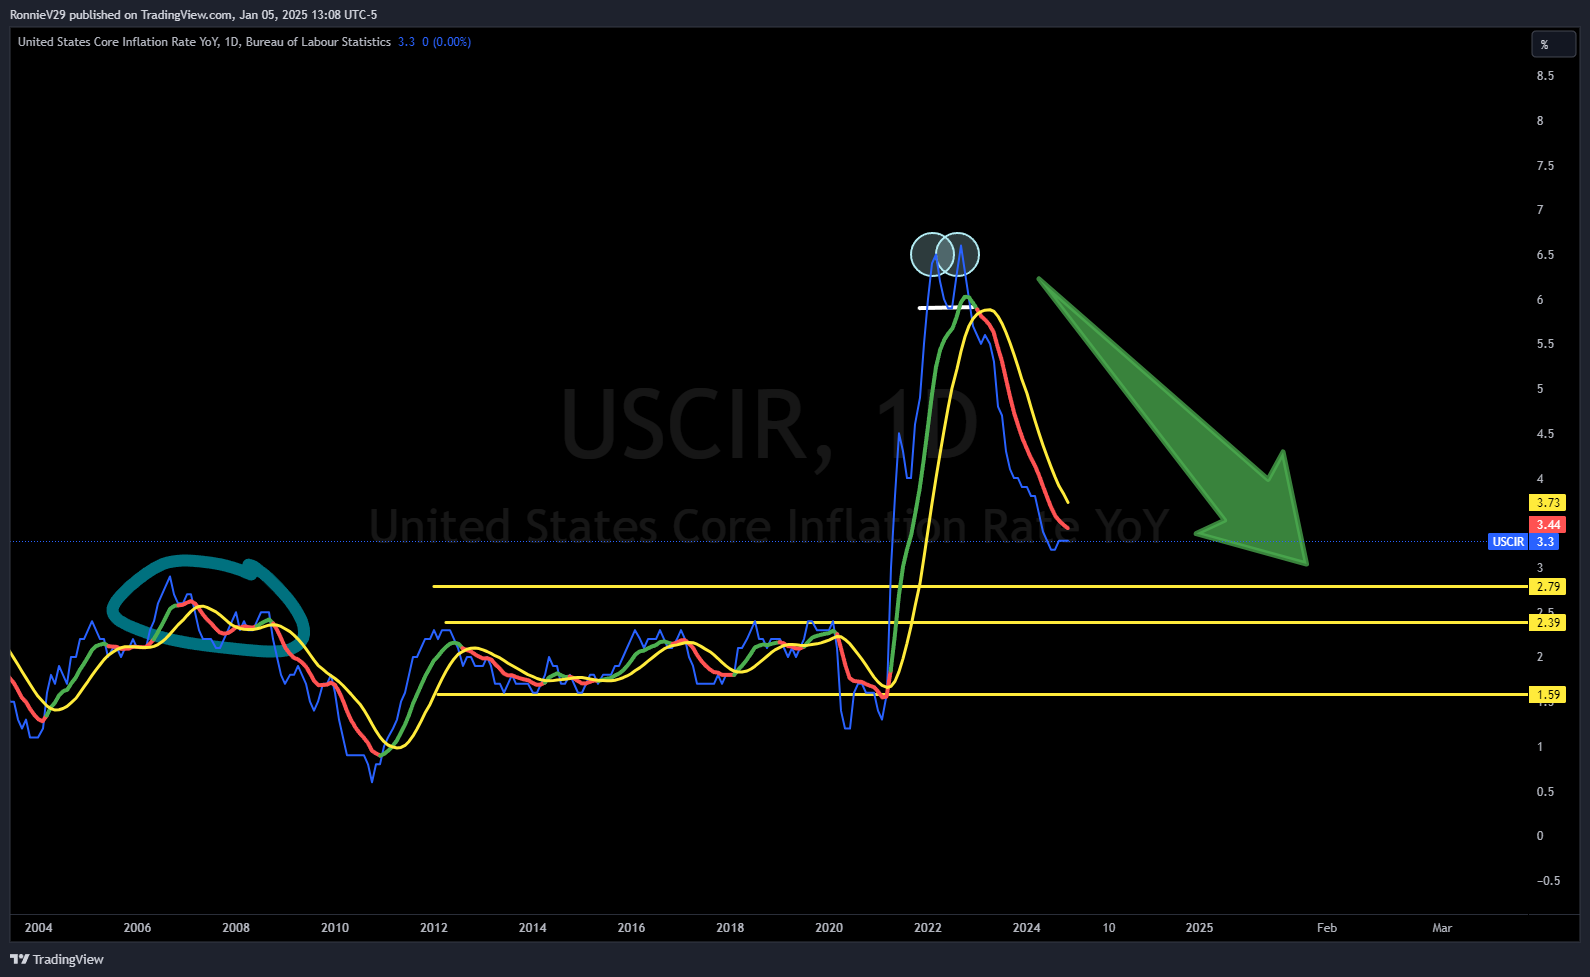Click the Feb label on time axis
The width and height of the screenshot is (1590, 977).
[x=1327, y=928]
